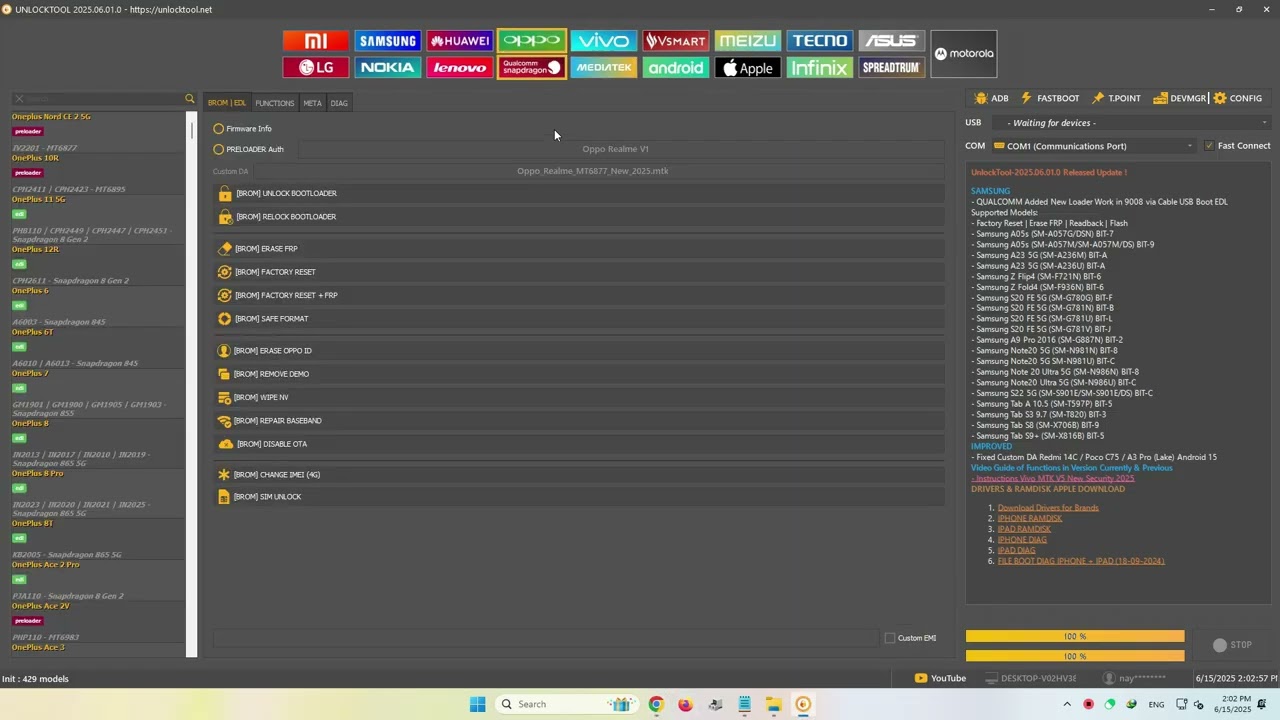The image size is (1280, 720).
Task: Select the Motorola brand tile
Action: pos(964,54)
